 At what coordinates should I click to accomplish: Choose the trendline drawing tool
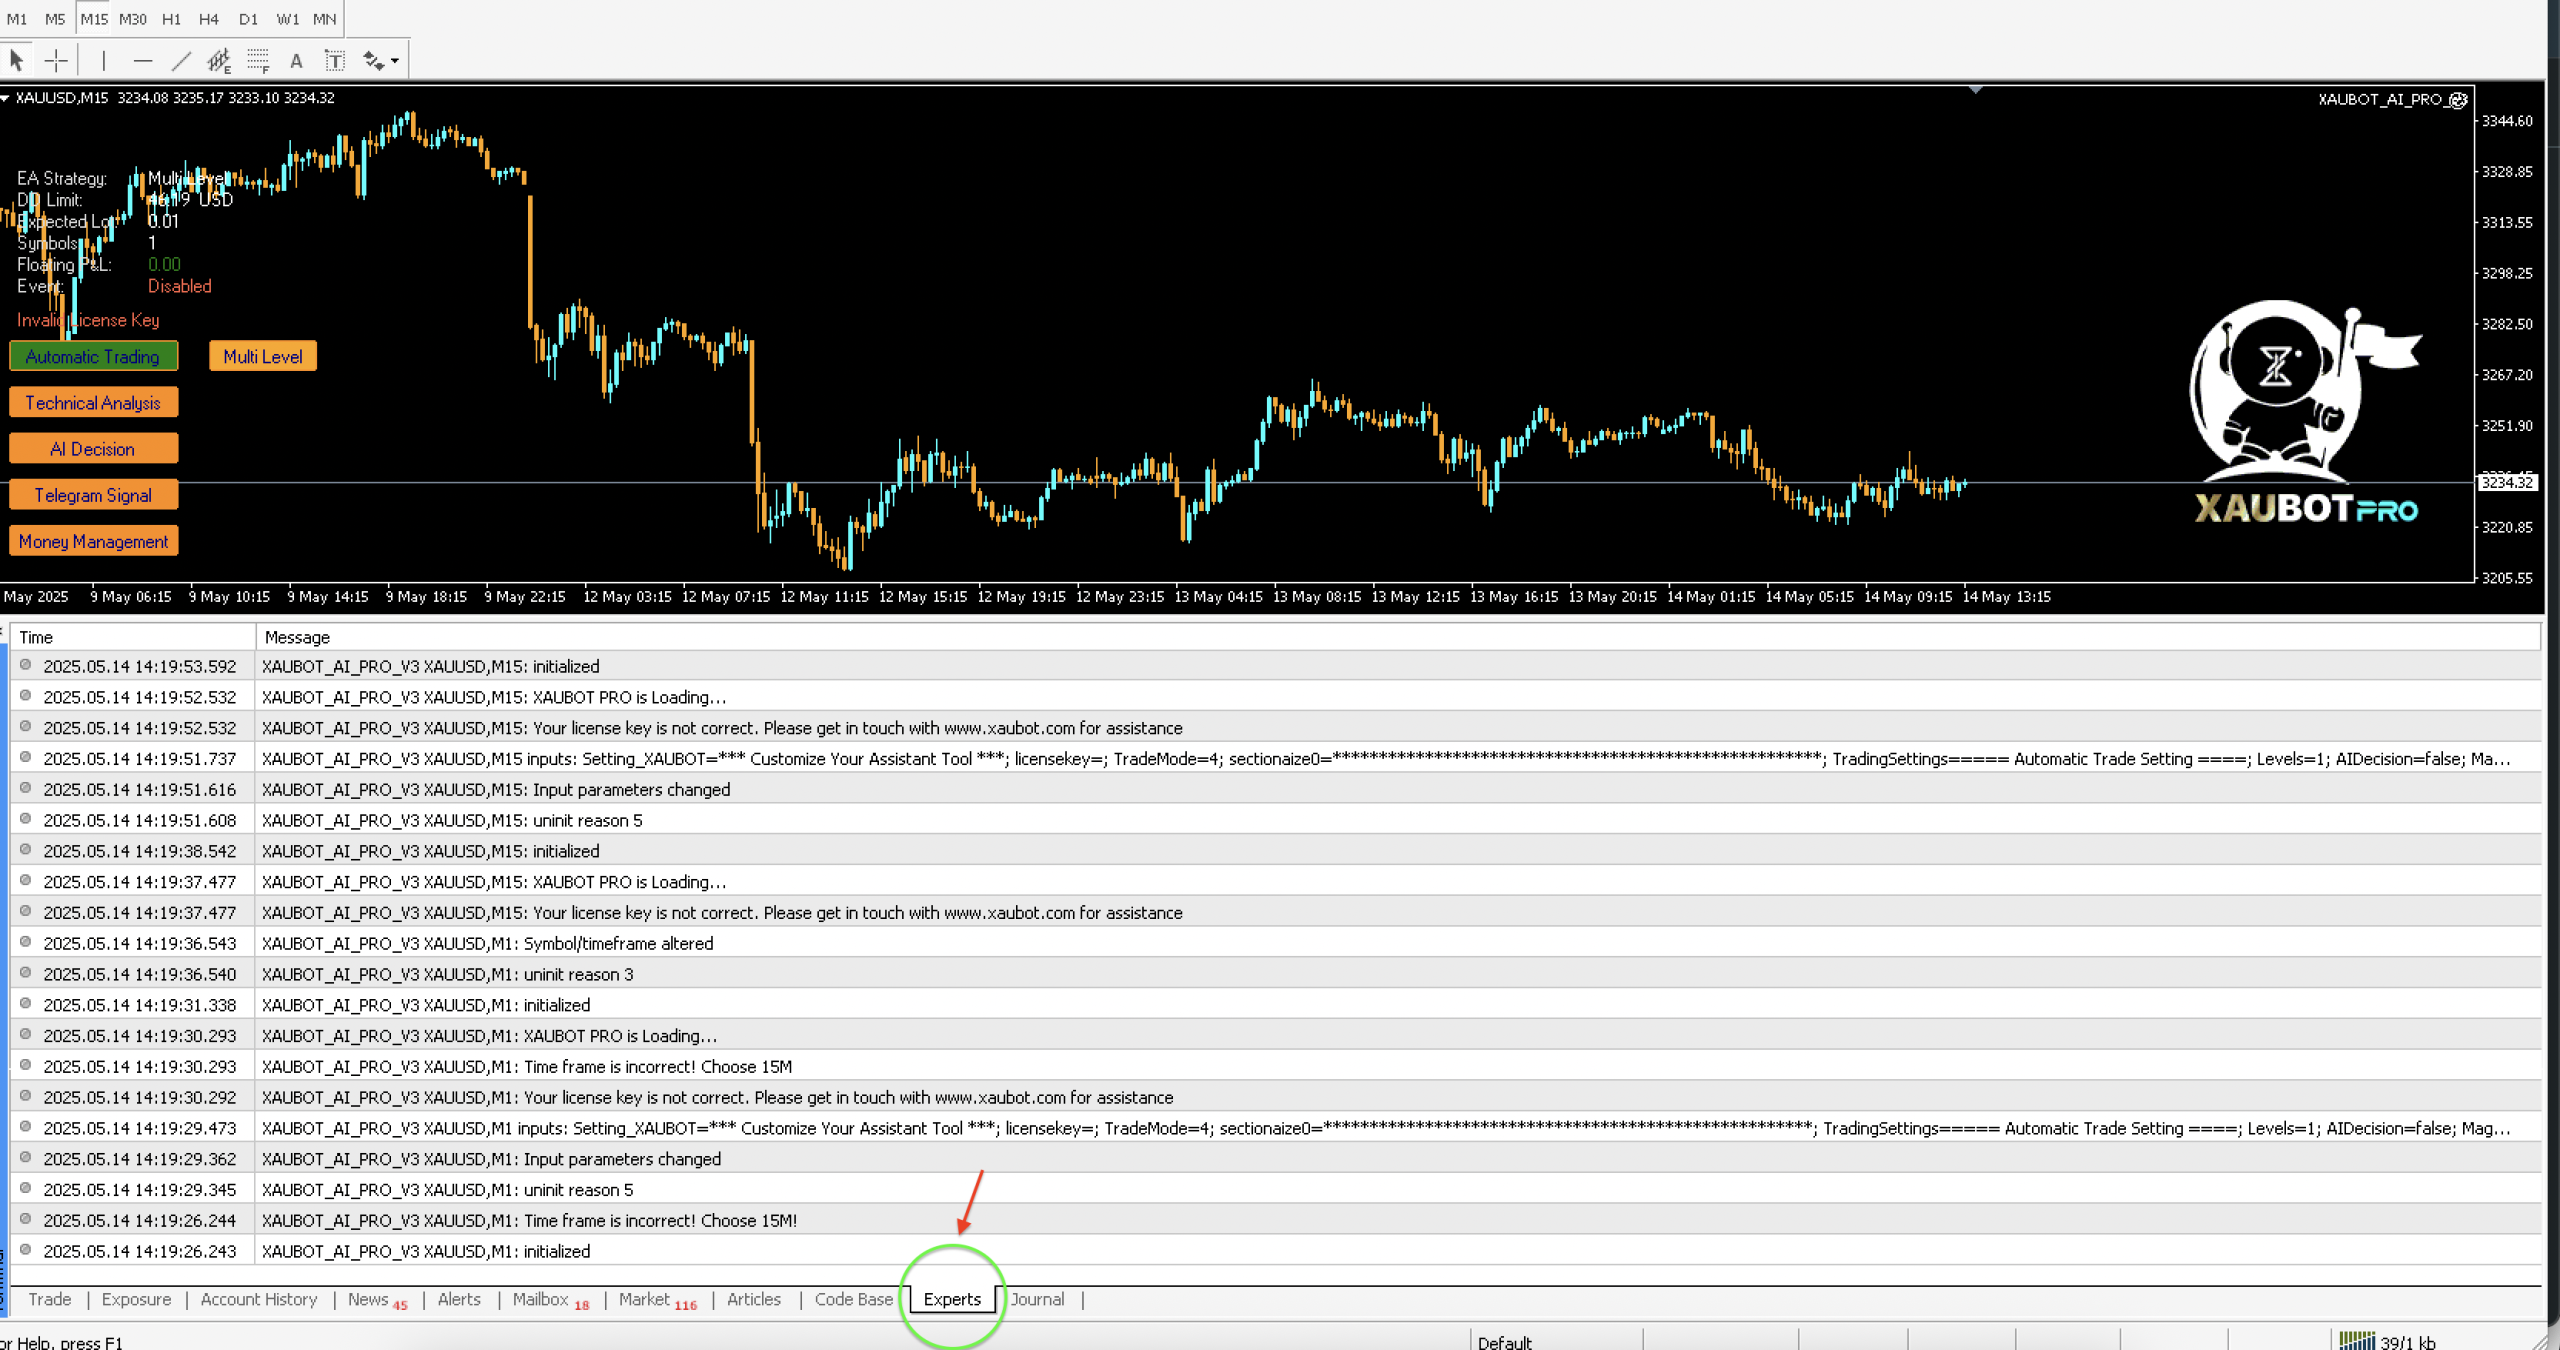(181, 61)
